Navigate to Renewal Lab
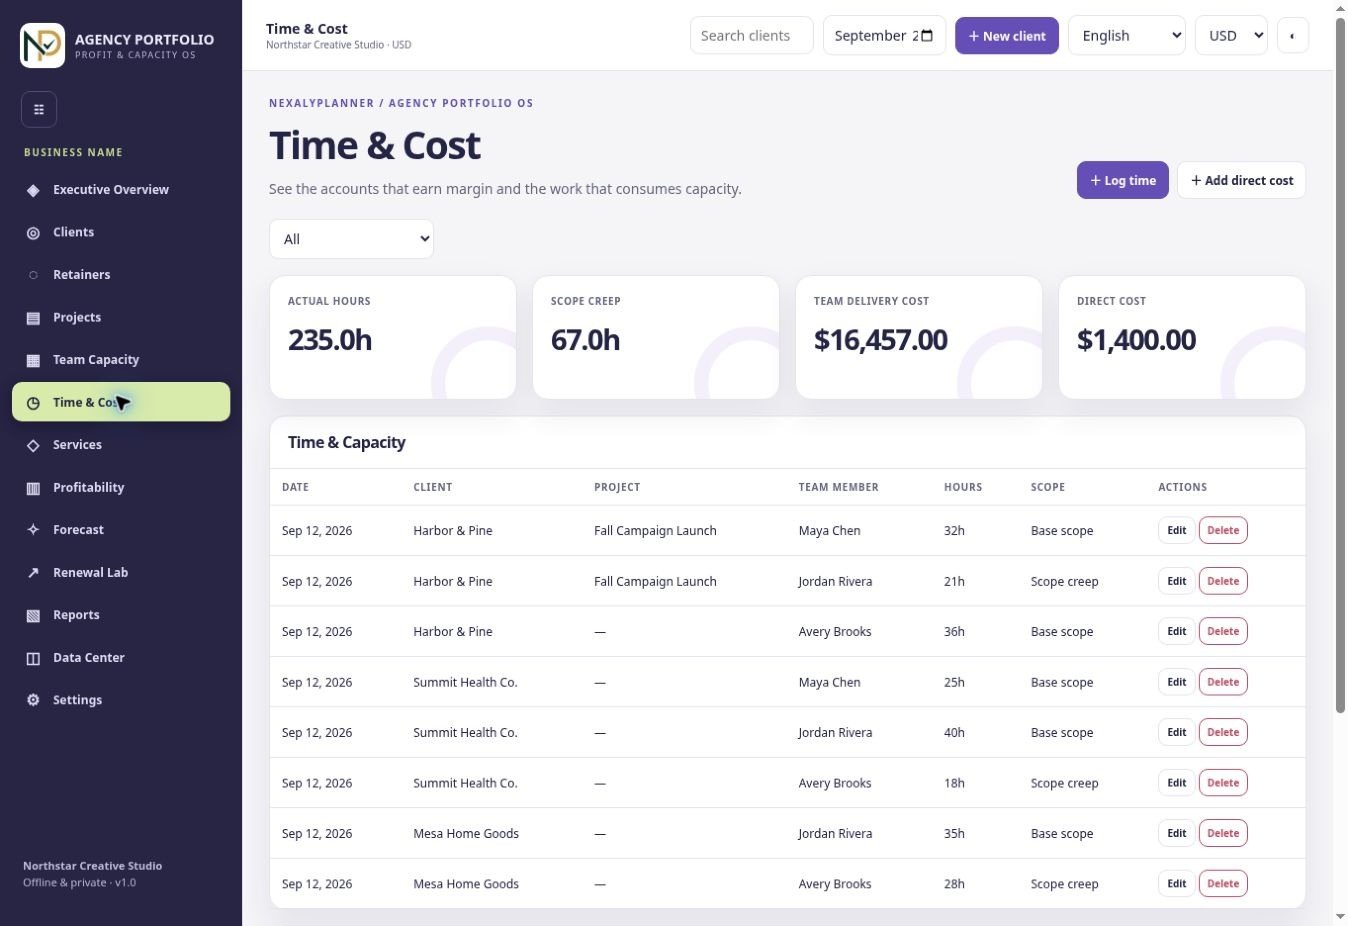Image resolution: width=1348 pixels, height=926 pixels. [x=121, y=573]
